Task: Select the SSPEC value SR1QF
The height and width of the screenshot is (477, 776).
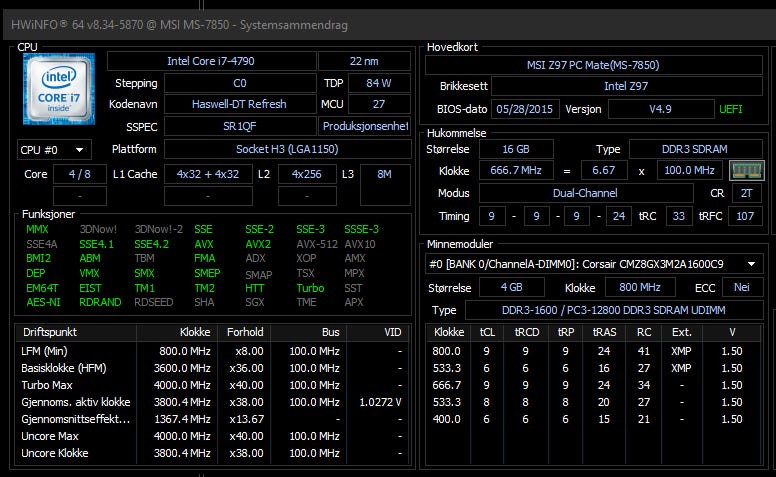Action: tap(240, 126)
